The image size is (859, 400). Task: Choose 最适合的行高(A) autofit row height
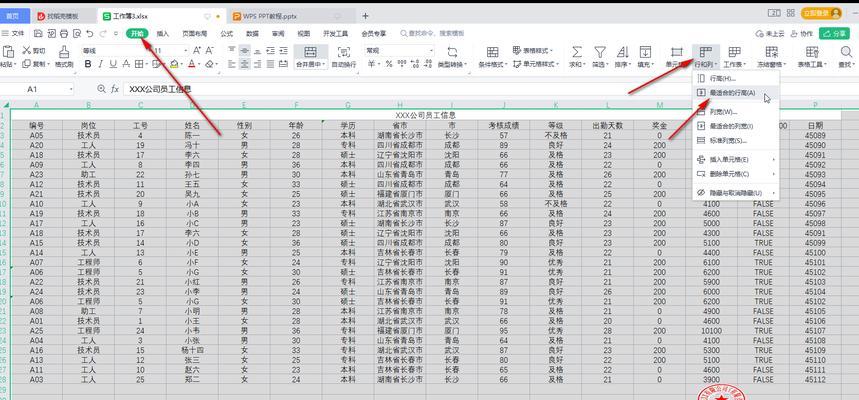pos(735,93)
